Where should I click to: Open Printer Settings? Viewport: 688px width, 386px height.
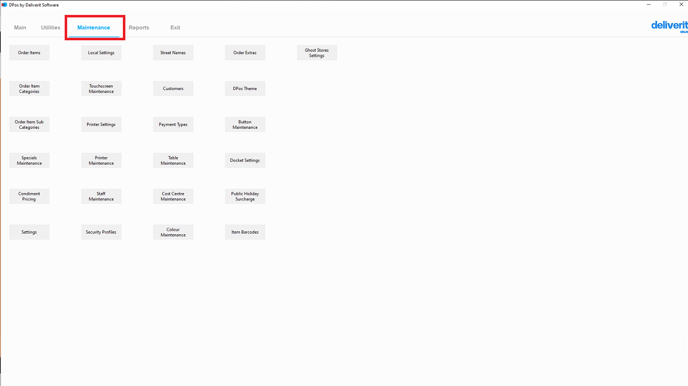coord(101,125)
